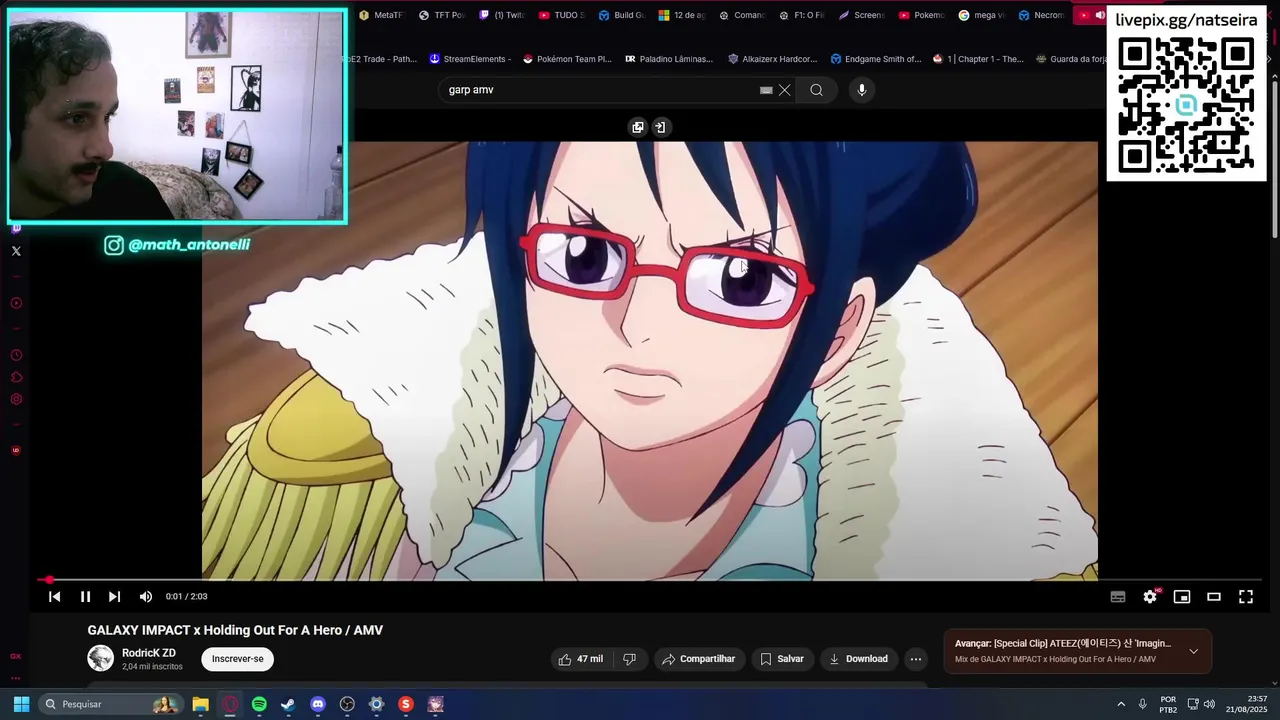This screenshot has height=720, width=1280.
Task: Open browser settings gear in sidebar
Action: click(16, 399)
